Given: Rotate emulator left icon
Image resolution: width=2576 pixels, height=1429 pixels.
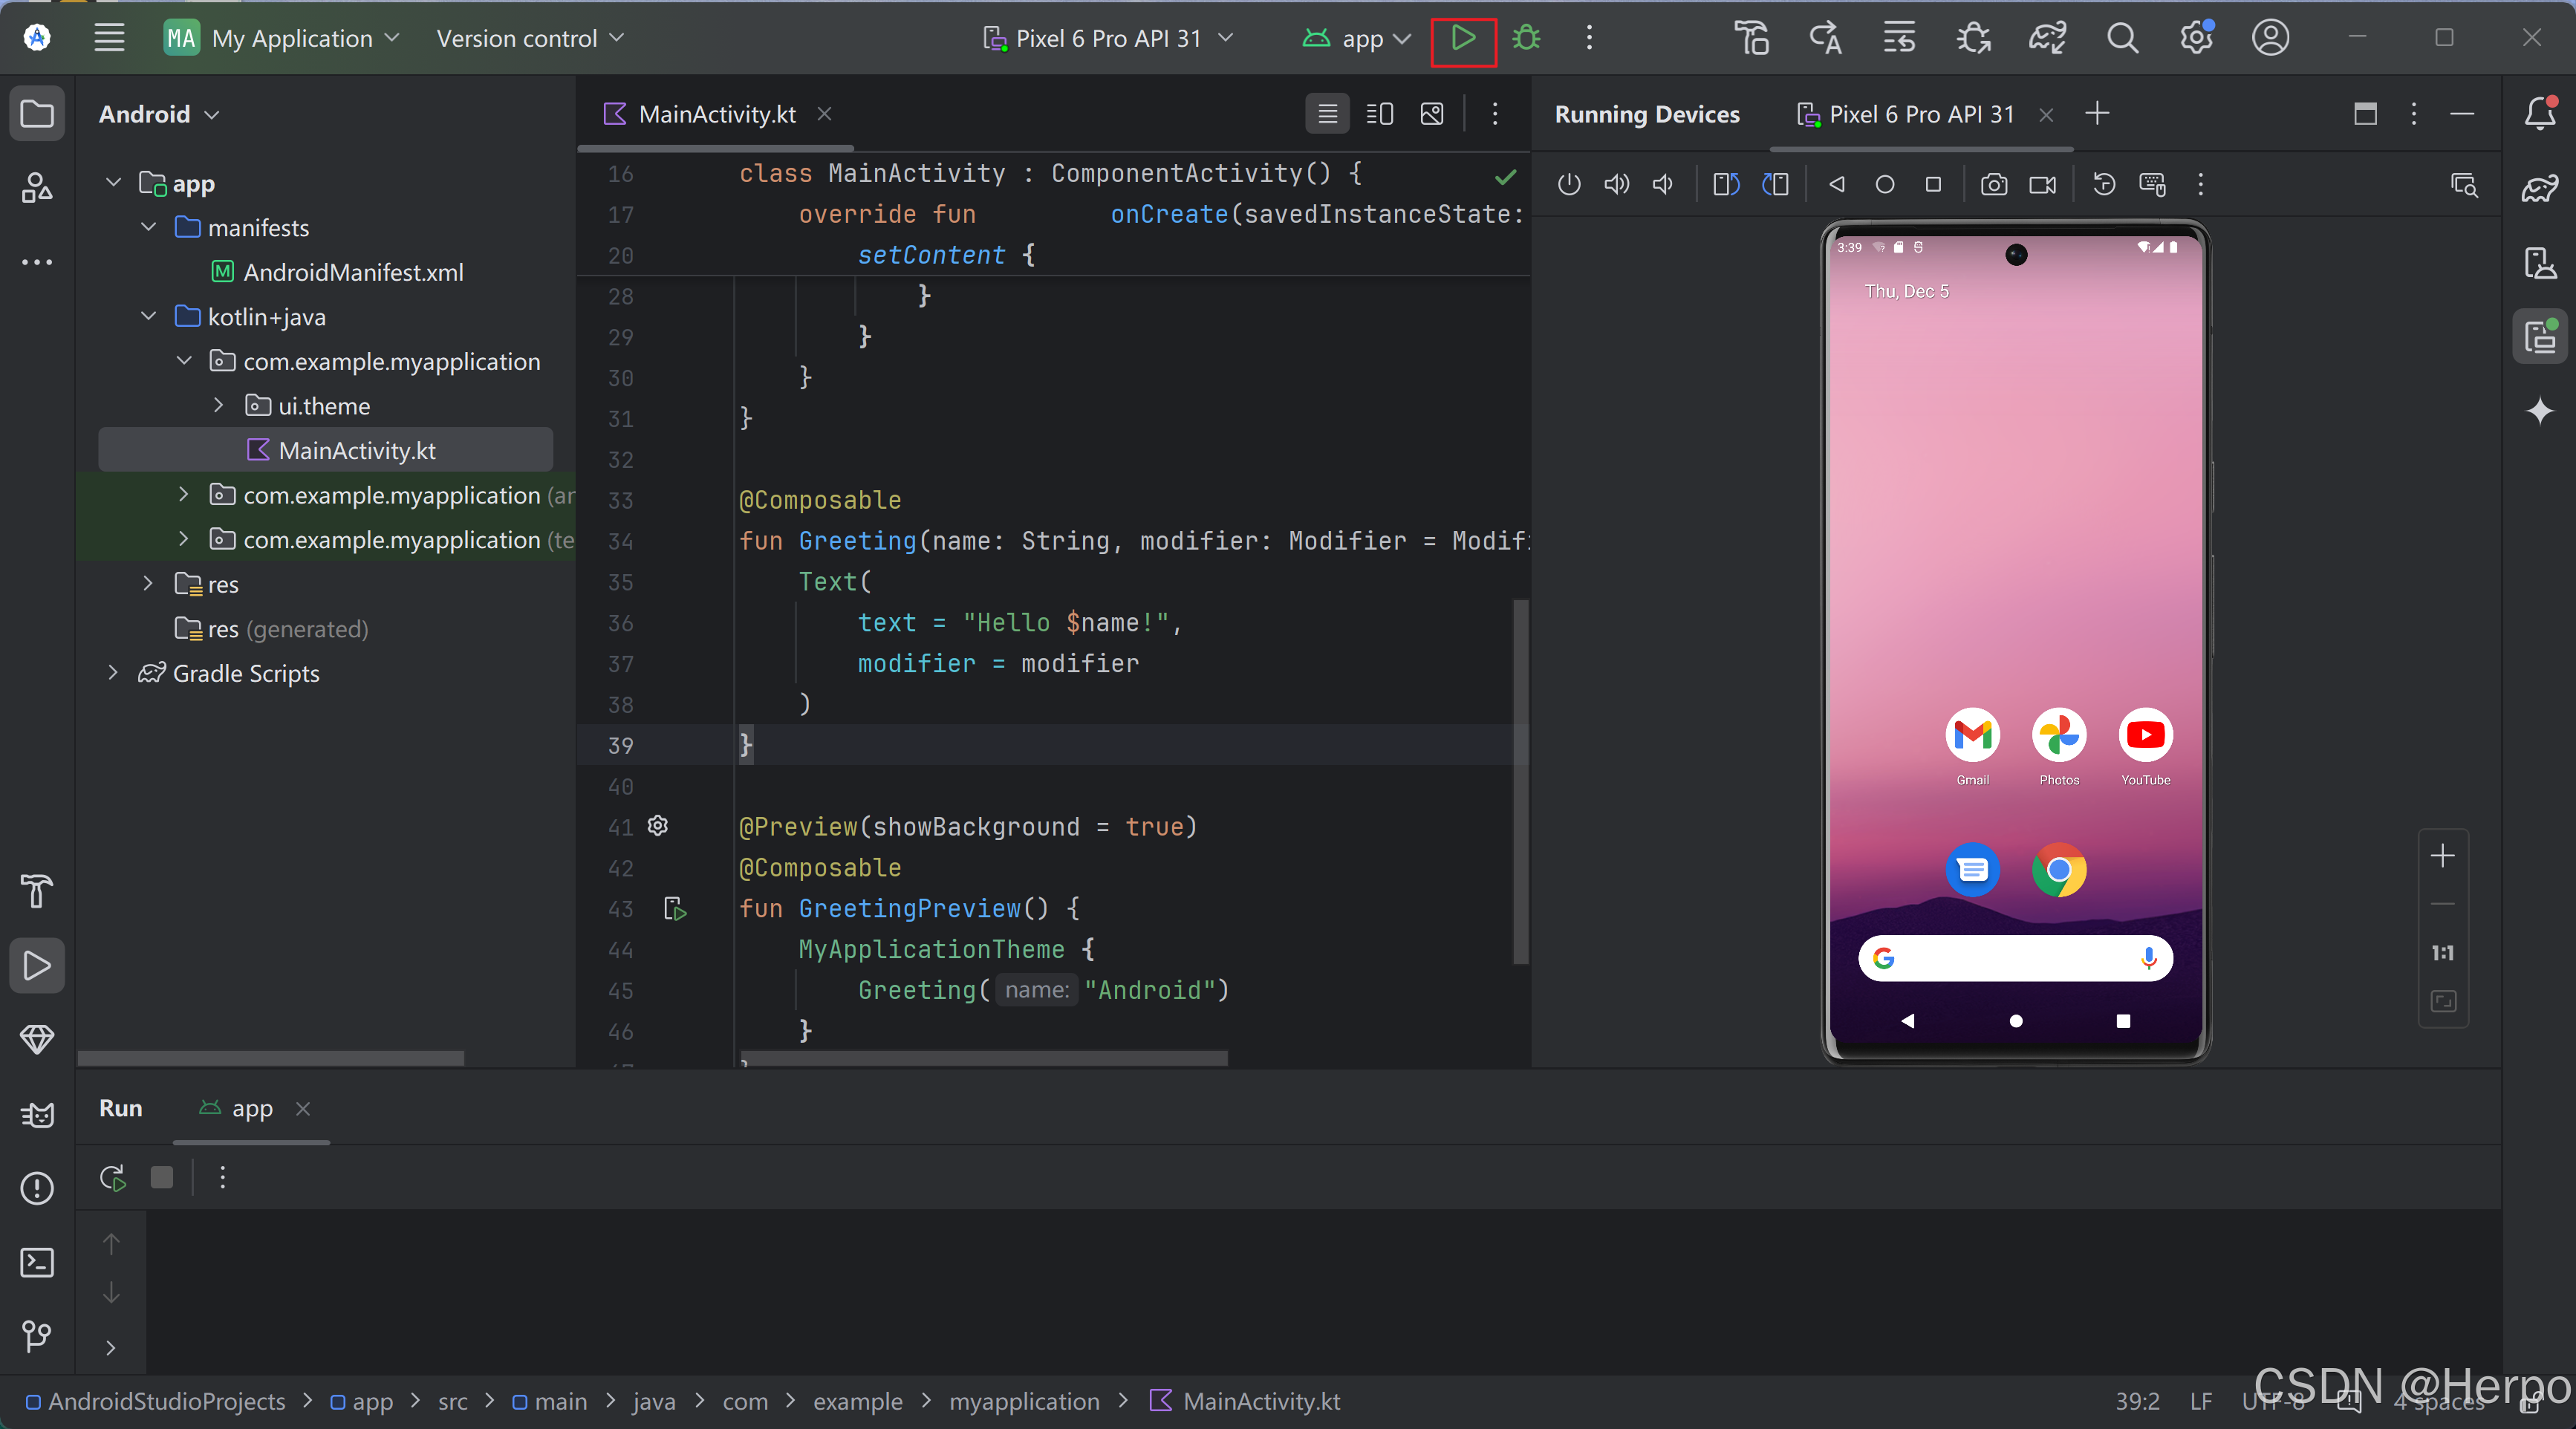Looking at the screenshot, I should tap(1726, 185).
